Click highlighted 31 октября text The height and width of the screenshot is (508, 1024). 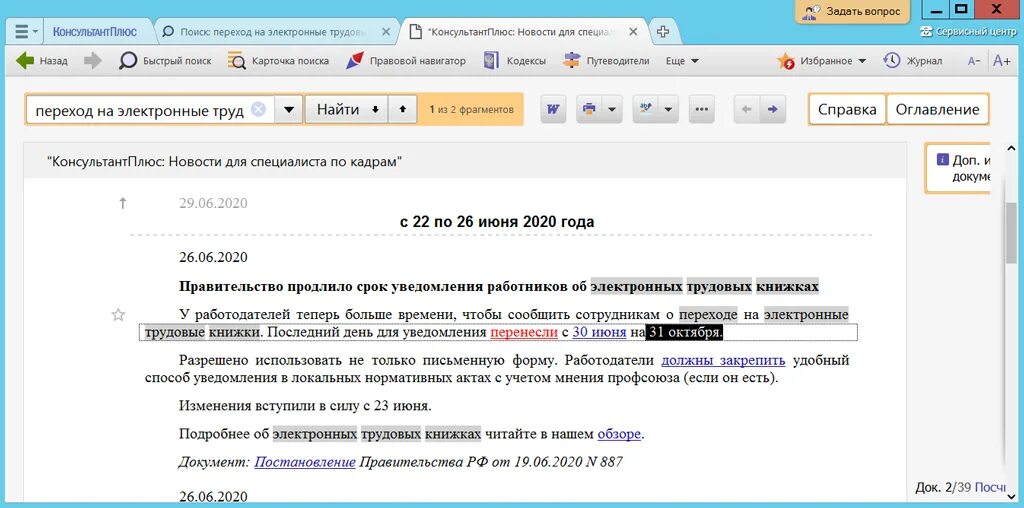tap(685, 332)
